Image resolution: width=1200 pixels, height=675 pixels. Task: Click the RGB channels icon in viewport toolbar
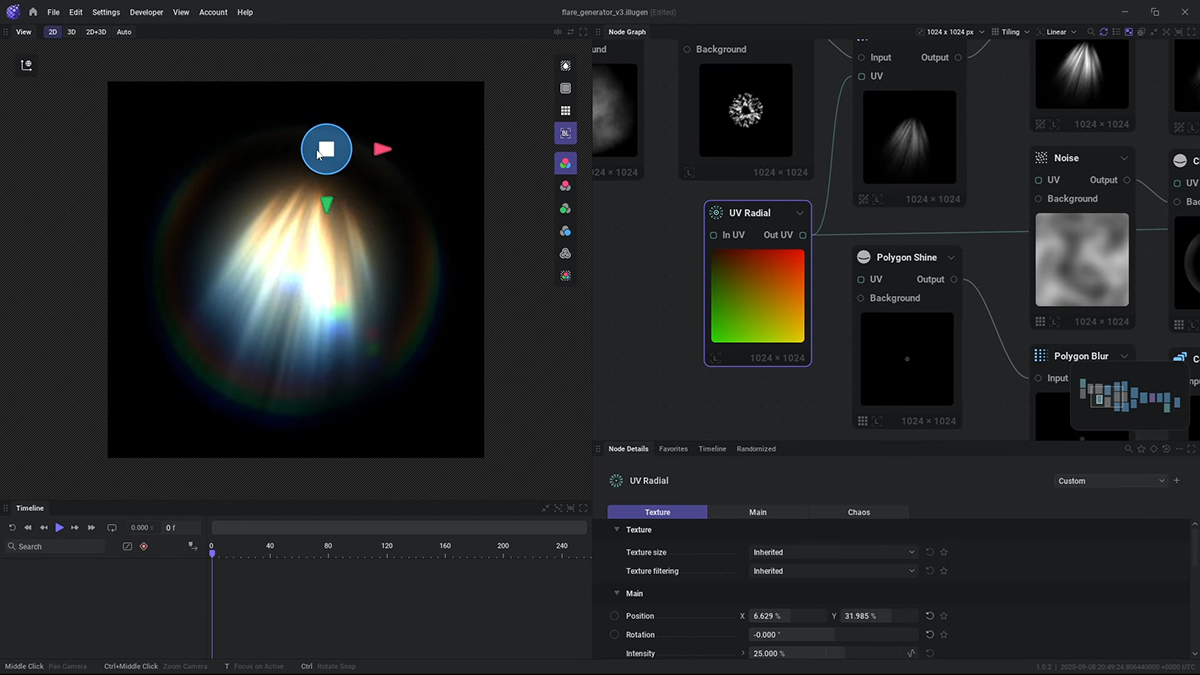coord(565,163)
